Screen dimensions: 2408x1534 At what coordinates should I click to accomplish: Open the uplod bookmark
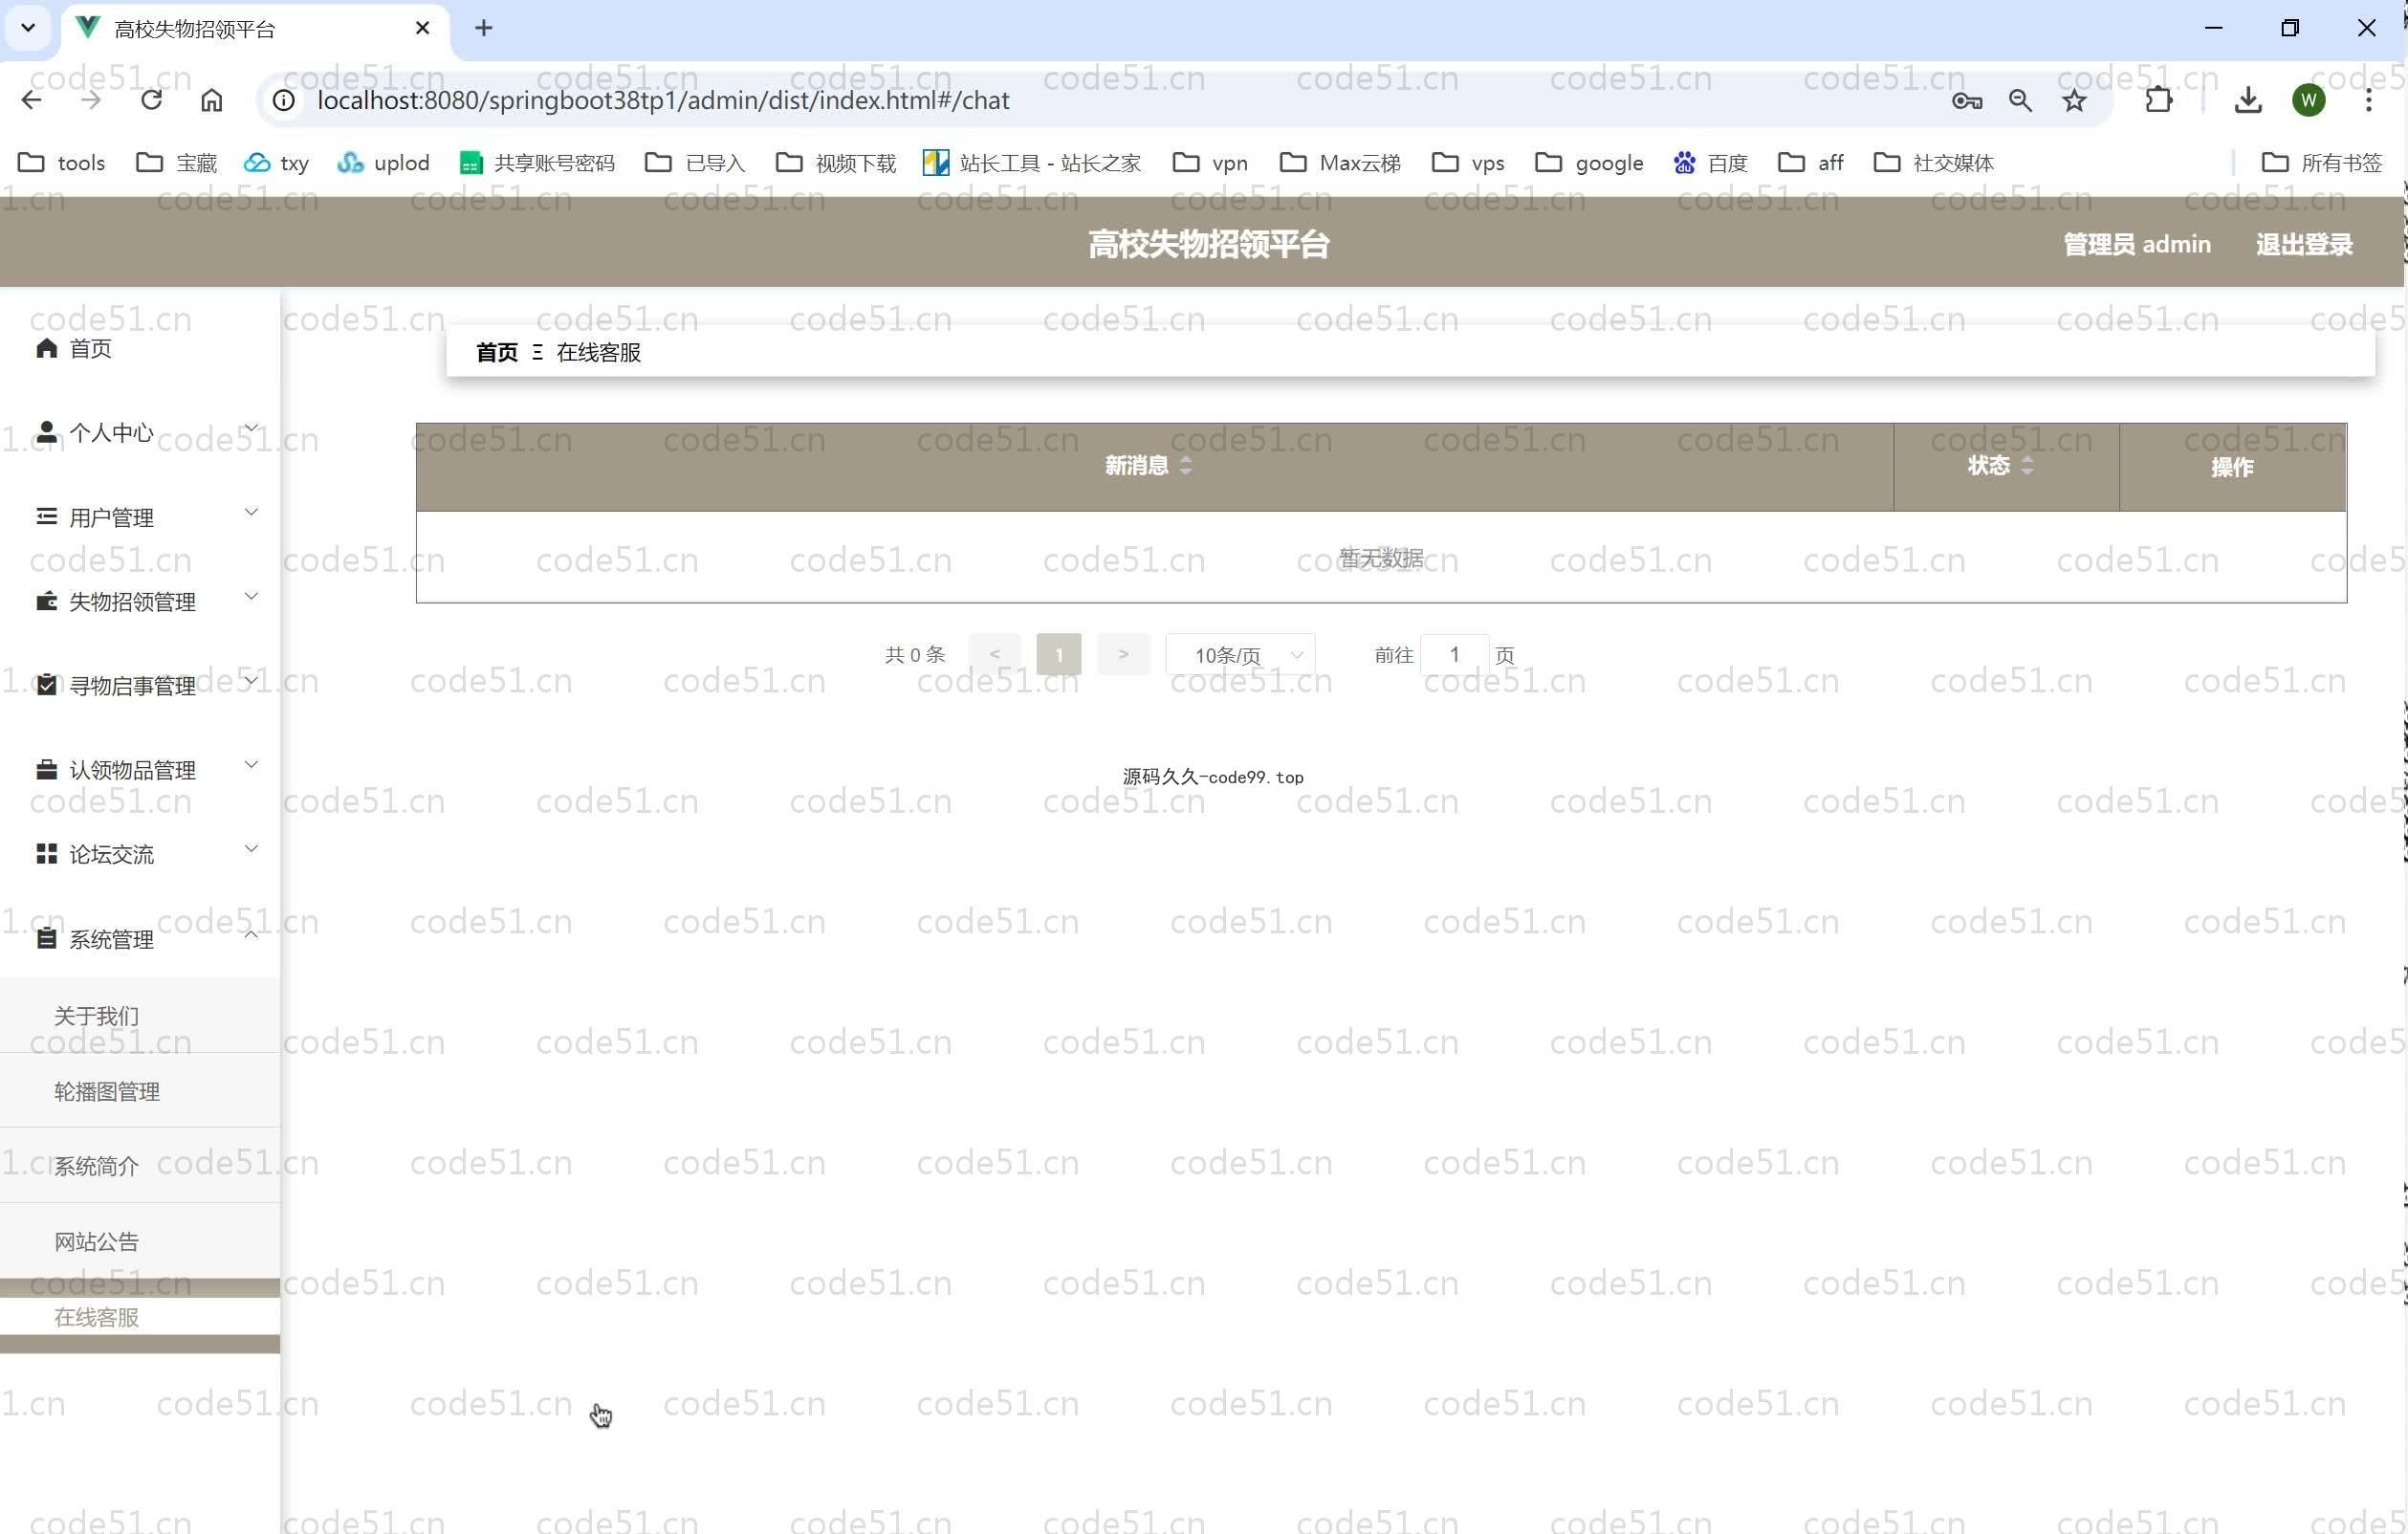384,162
